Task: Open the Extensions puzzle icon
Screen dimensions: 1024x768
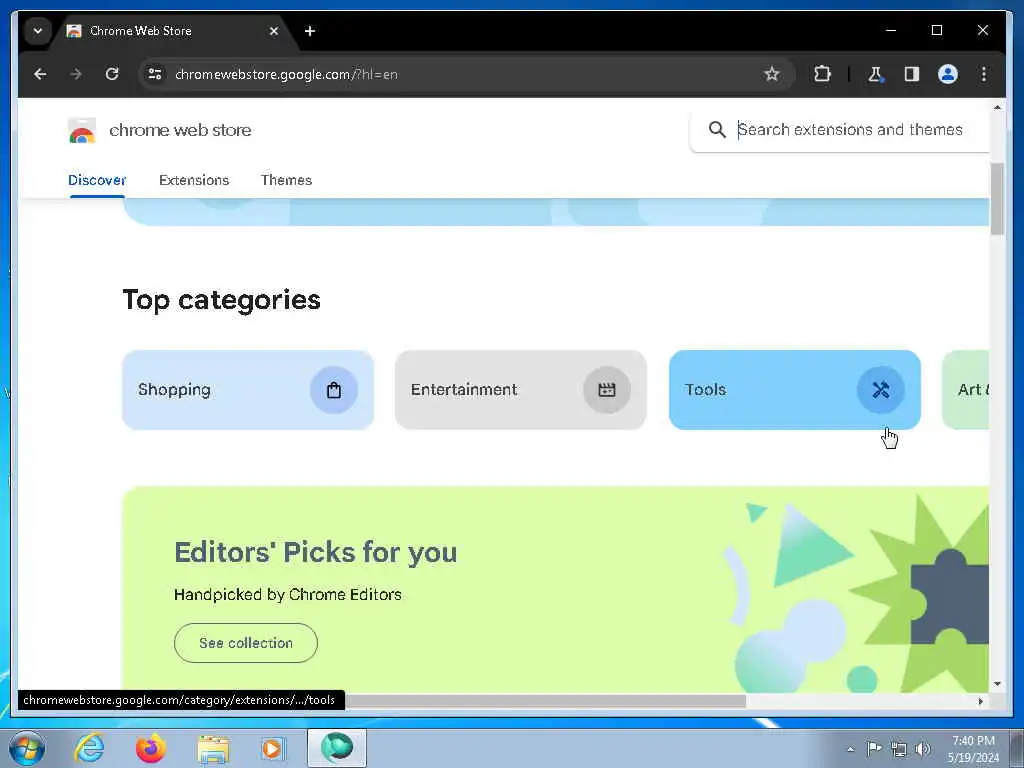Action: tap(822, 74)
